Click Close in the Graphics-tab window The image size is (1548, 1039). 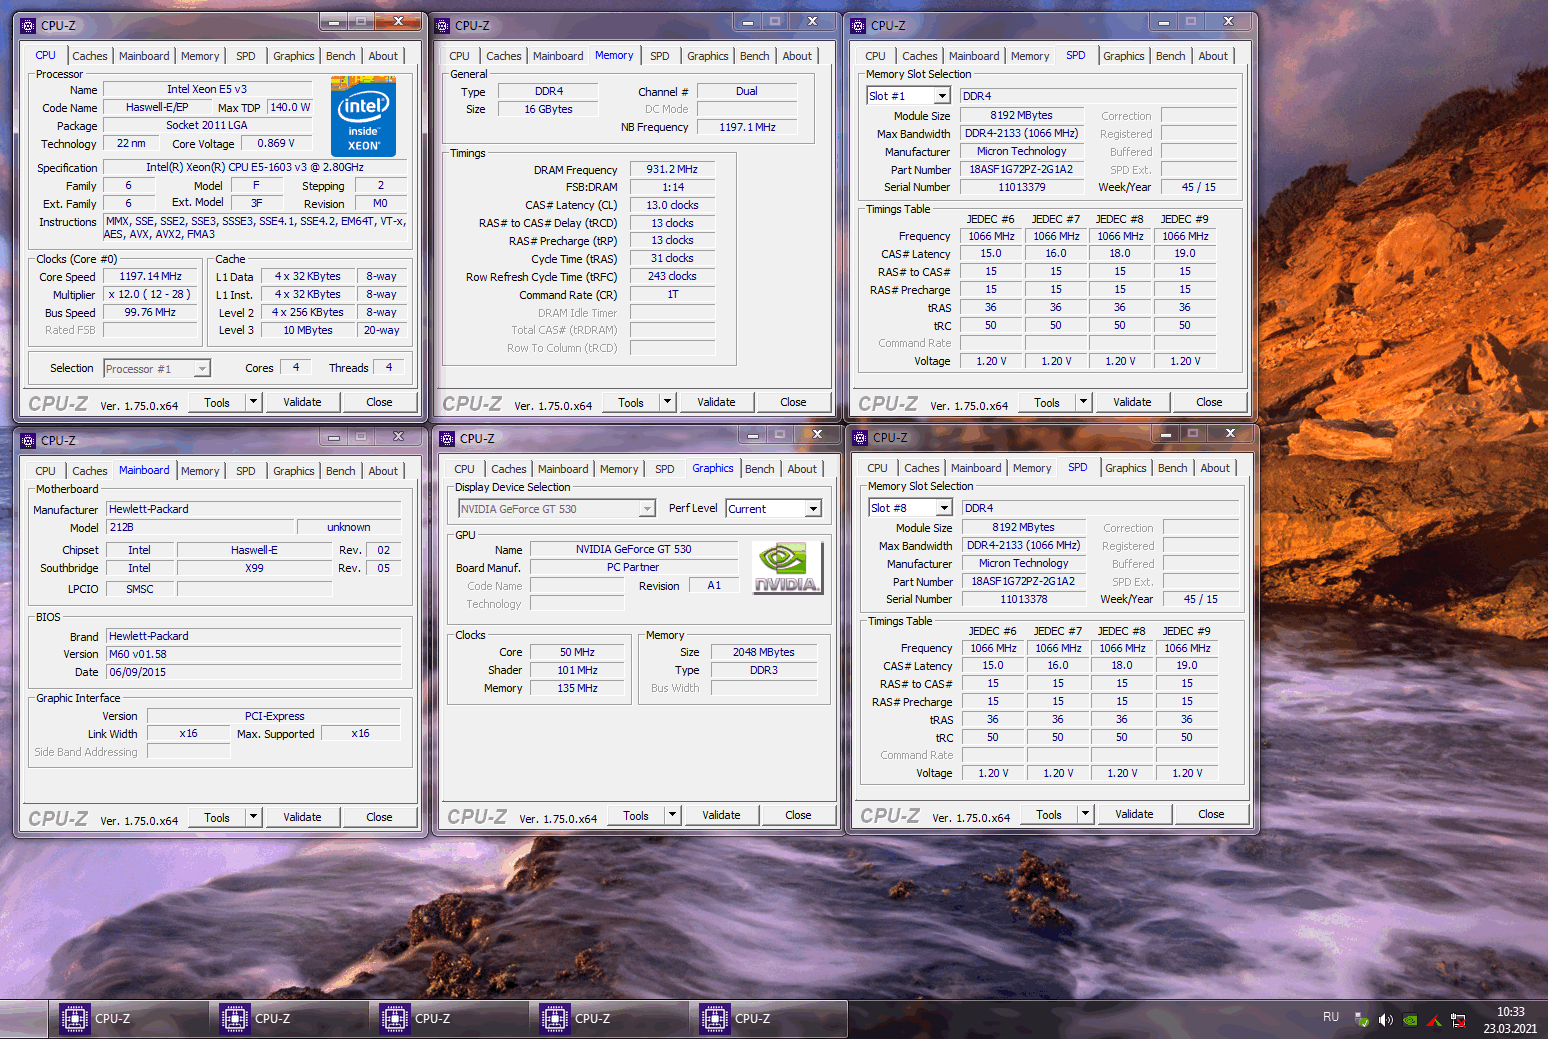coord(798,815)
